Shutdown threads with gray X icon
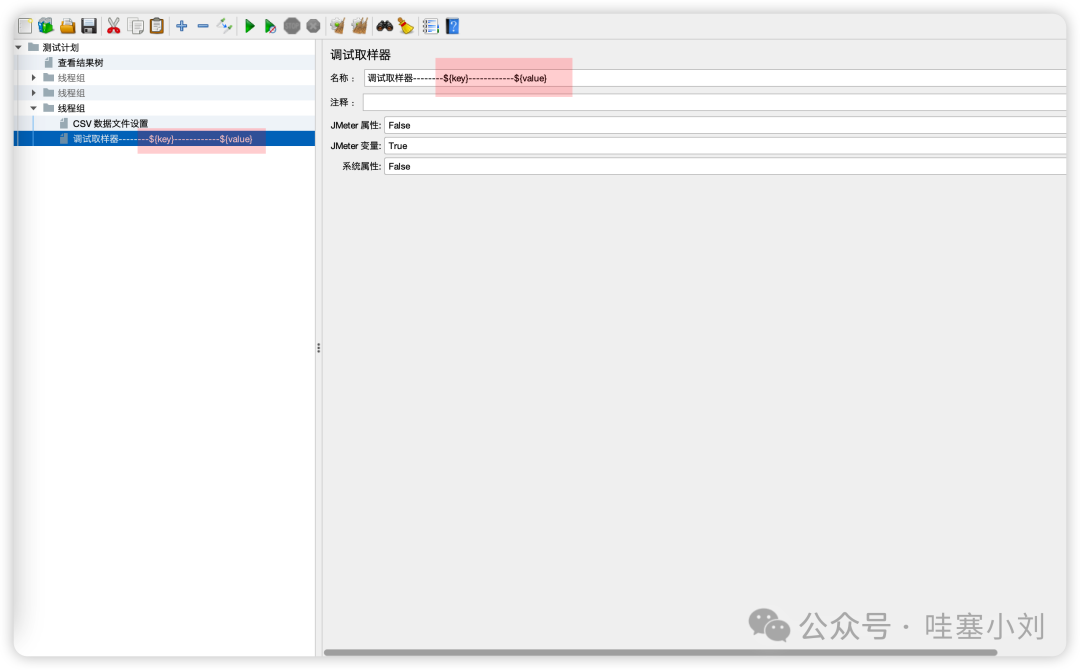The image size is (1080, 670). click(313, 26)
